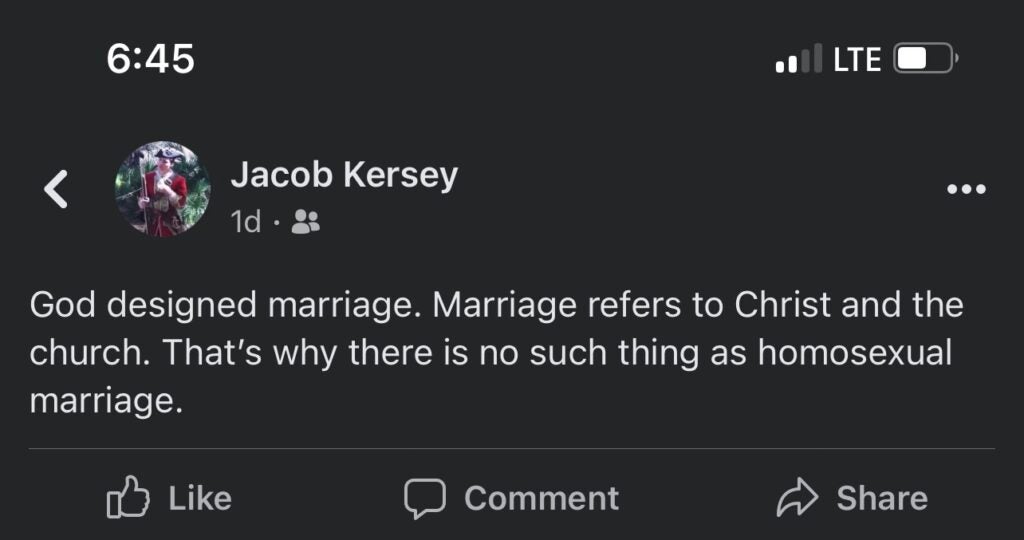This screenshot has height=540, width=1024.
Task: Tap the Jacob Kersey name link
Action: (x=344, y=175)
